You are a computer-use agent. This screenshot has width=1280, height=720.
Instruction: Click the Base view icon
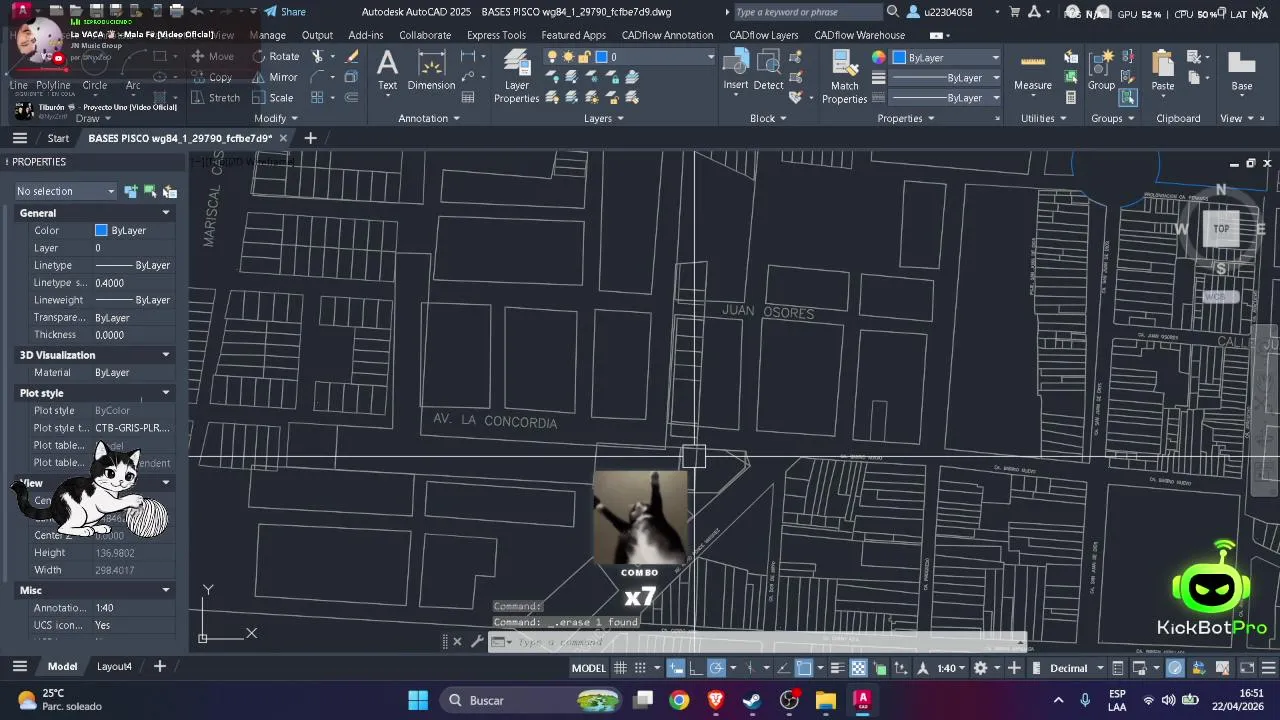coord(1242,72)
